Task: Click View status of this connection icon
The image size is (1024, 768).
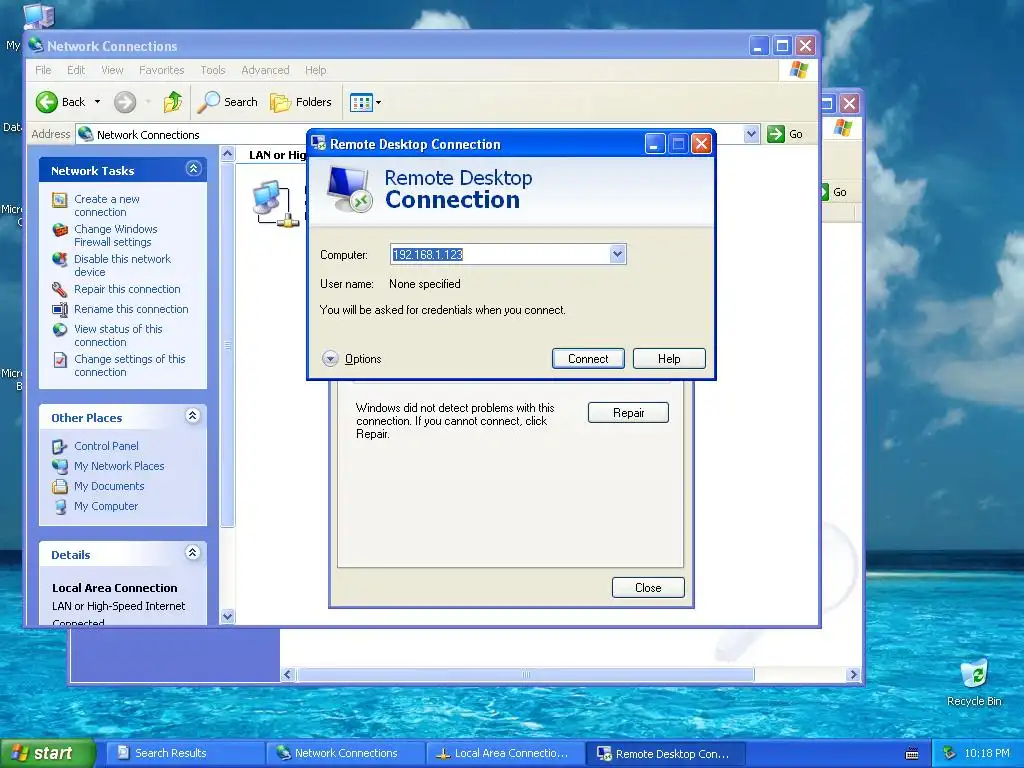Action: pyautogui.click(x=59, y=330)
